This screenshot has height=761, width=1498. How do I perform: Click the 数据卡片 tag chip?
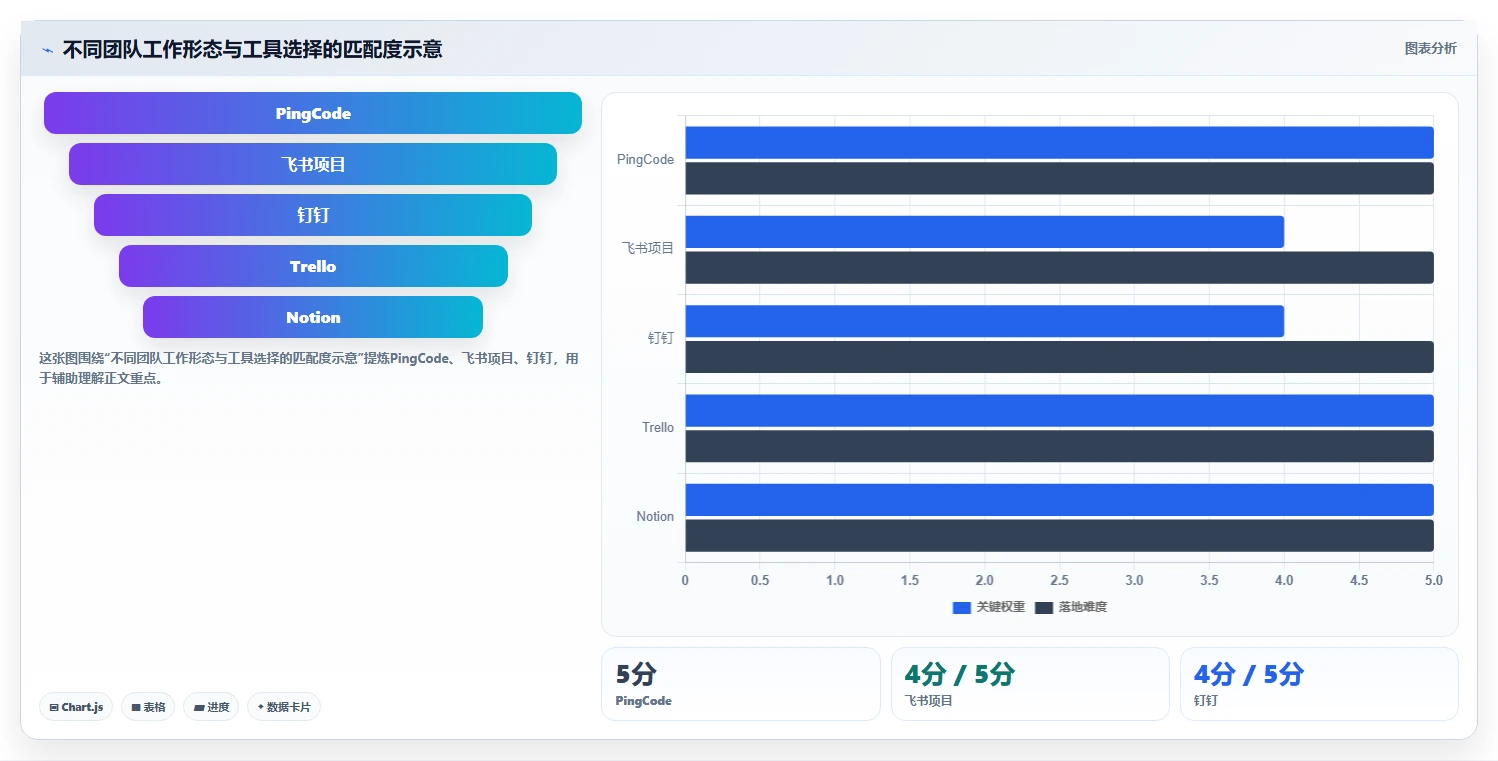point(284,707)
